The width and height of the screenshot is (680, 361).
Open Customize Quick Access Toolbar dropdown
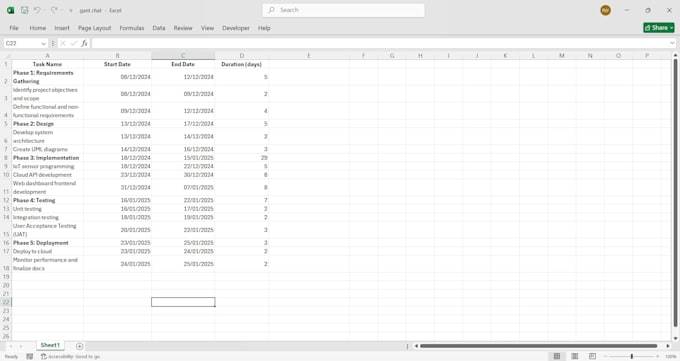click(71, 10)
